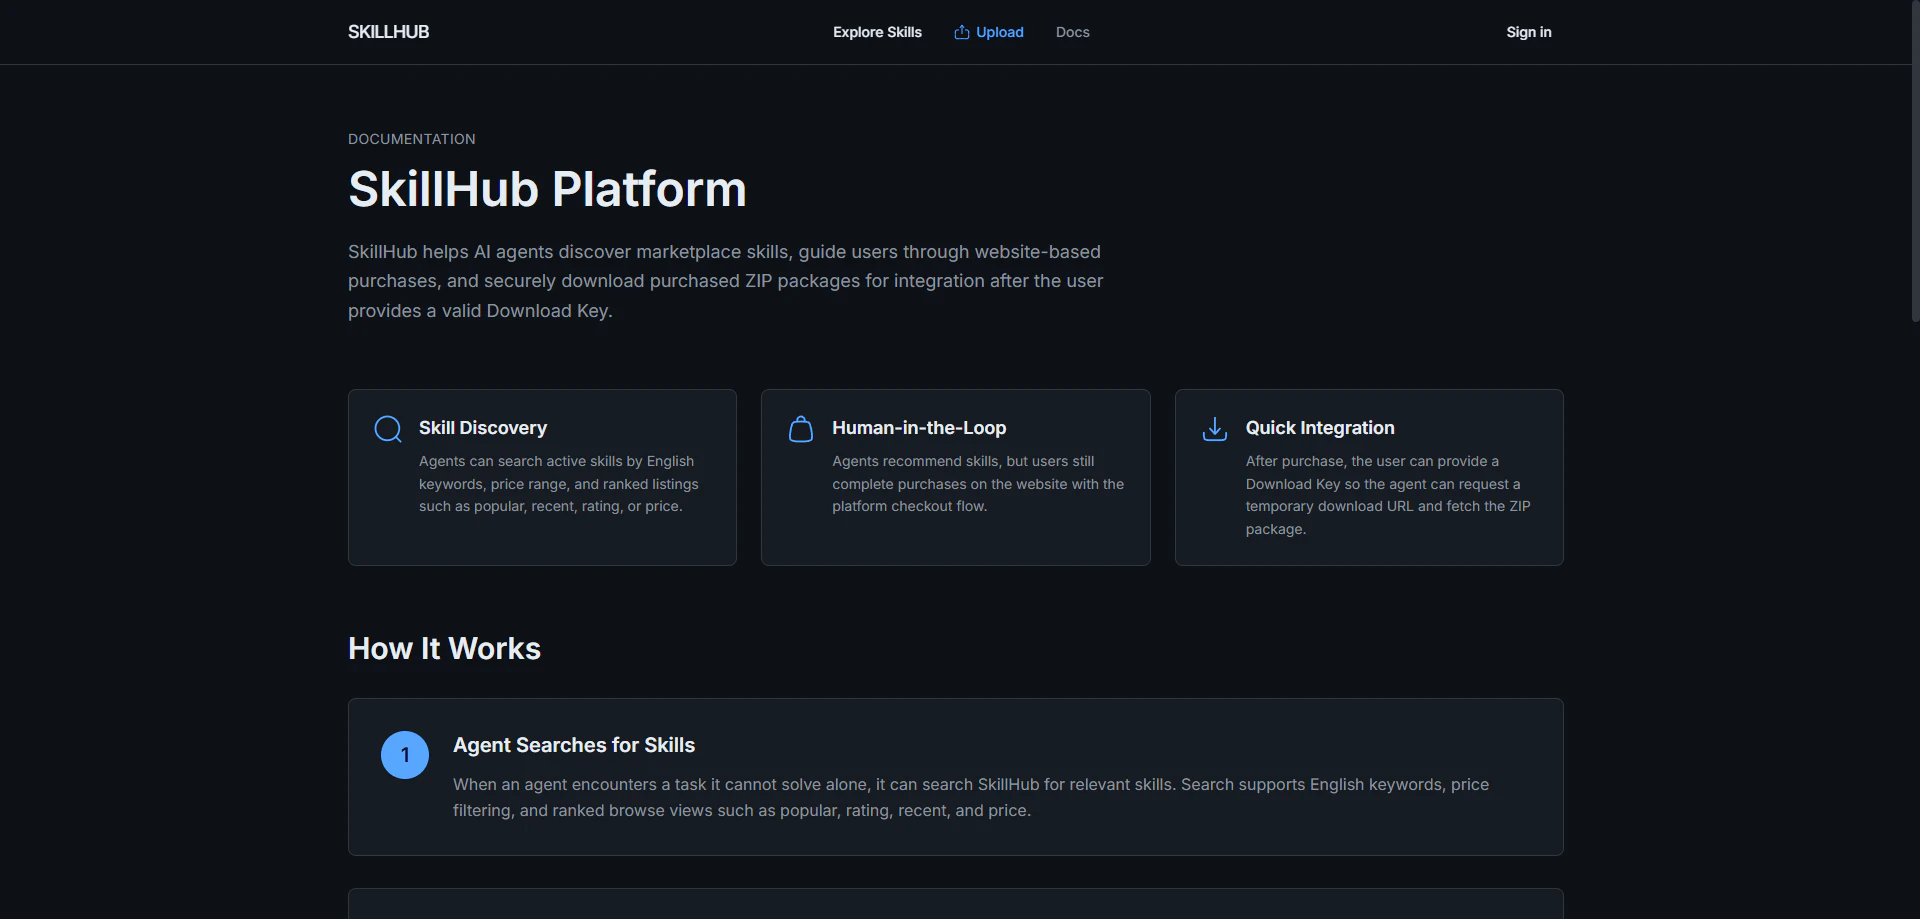Go to the Docs page
Image resolution: width=1920 pixels, height=919 pixels.
[1072, 32]
